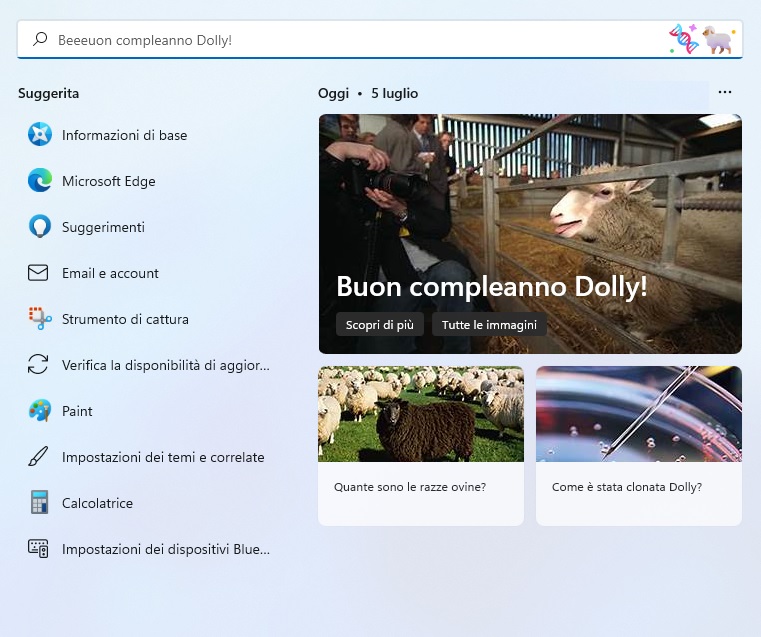This screenshot has height=637, width=761.
Task: Pick 'Strumento di cattura' text
Action: 125,319
